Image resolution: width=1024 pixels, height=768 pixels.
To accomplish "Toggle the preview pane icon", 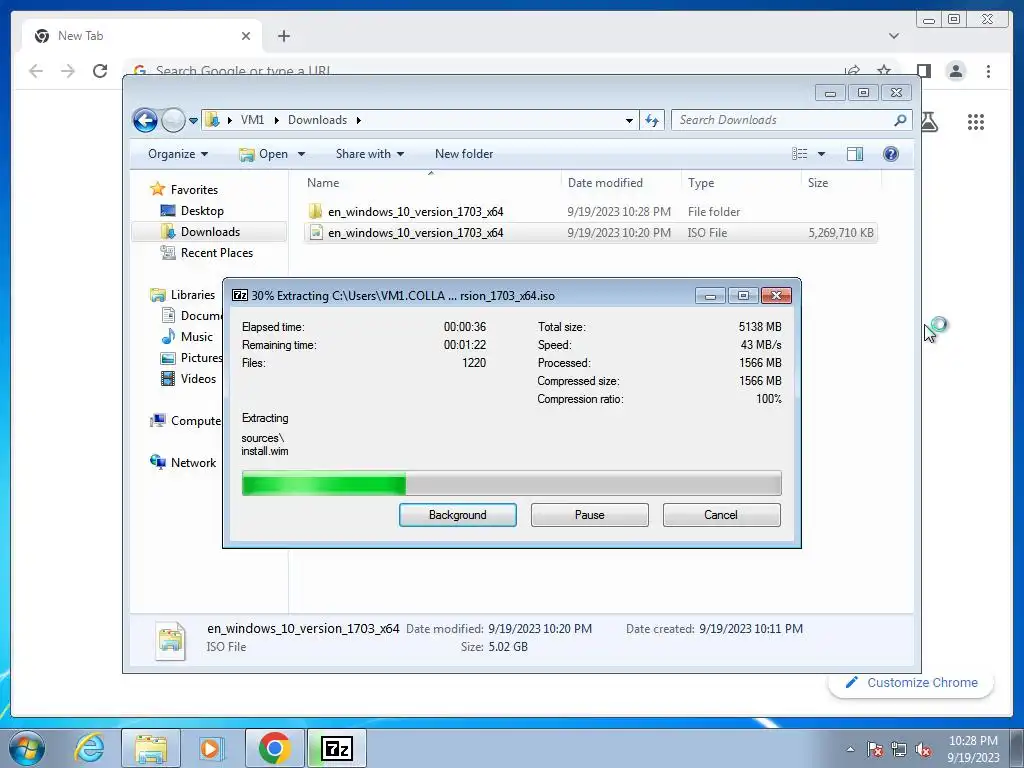I will pyautogui.click(x=855, y=154).
